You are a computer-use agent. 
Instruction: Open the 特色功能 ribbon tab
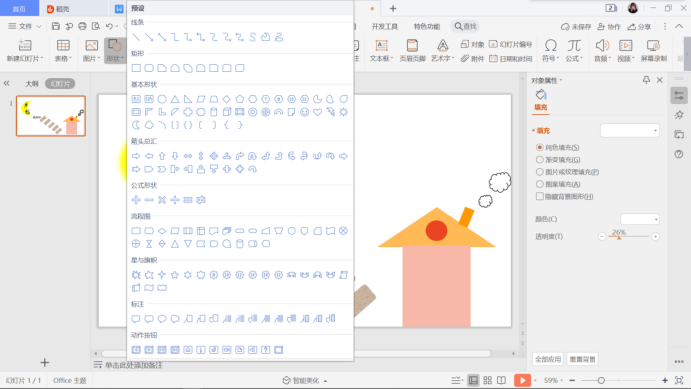tap(427, 26)
